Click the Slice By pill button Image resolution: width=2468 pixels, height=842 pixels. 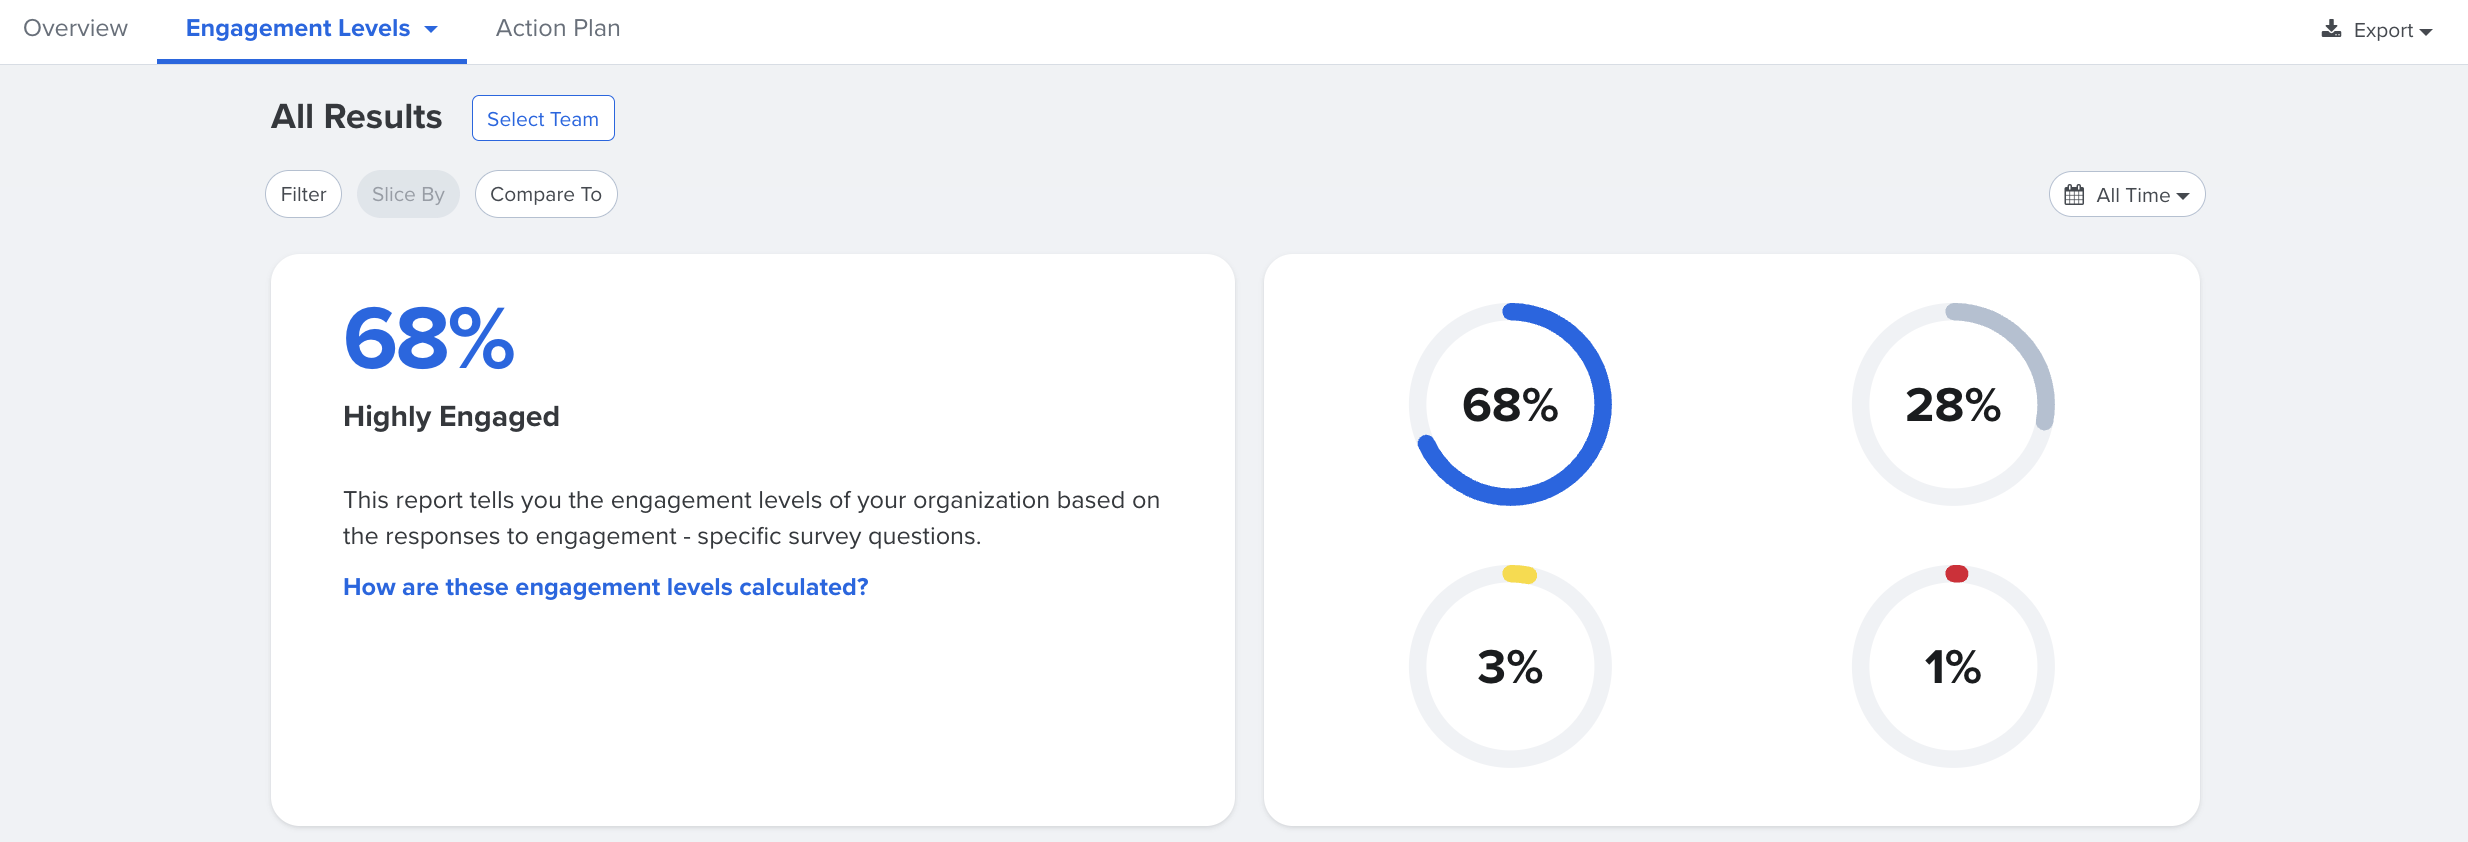click(x=408, y=194)
